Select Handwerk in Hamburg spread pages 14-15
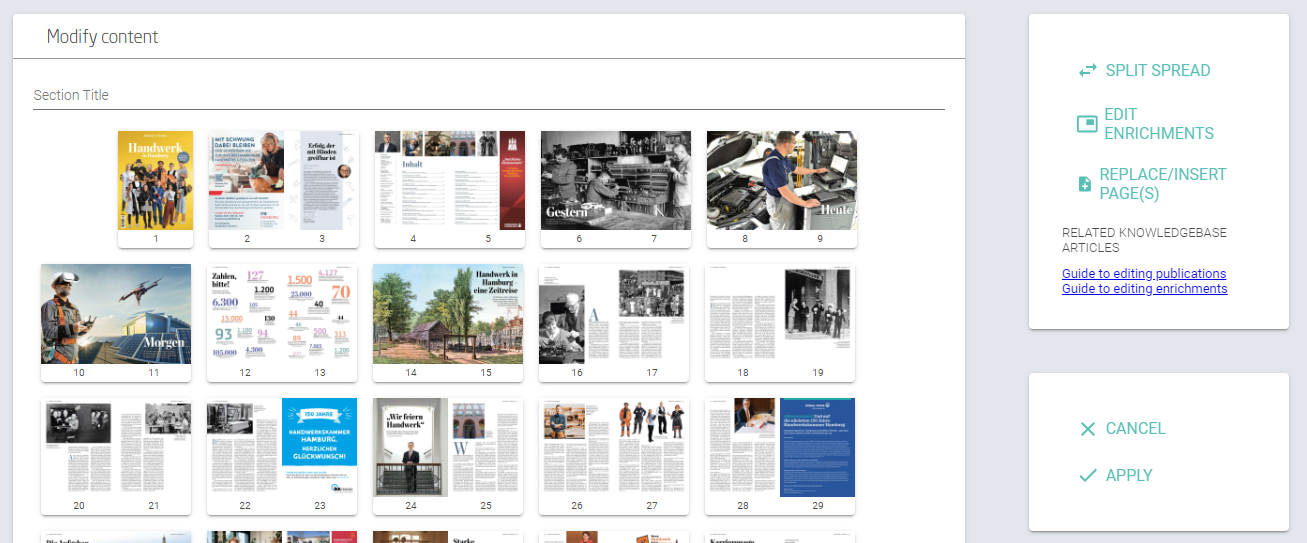This screenshot has height=543, width=1307. 448,314
